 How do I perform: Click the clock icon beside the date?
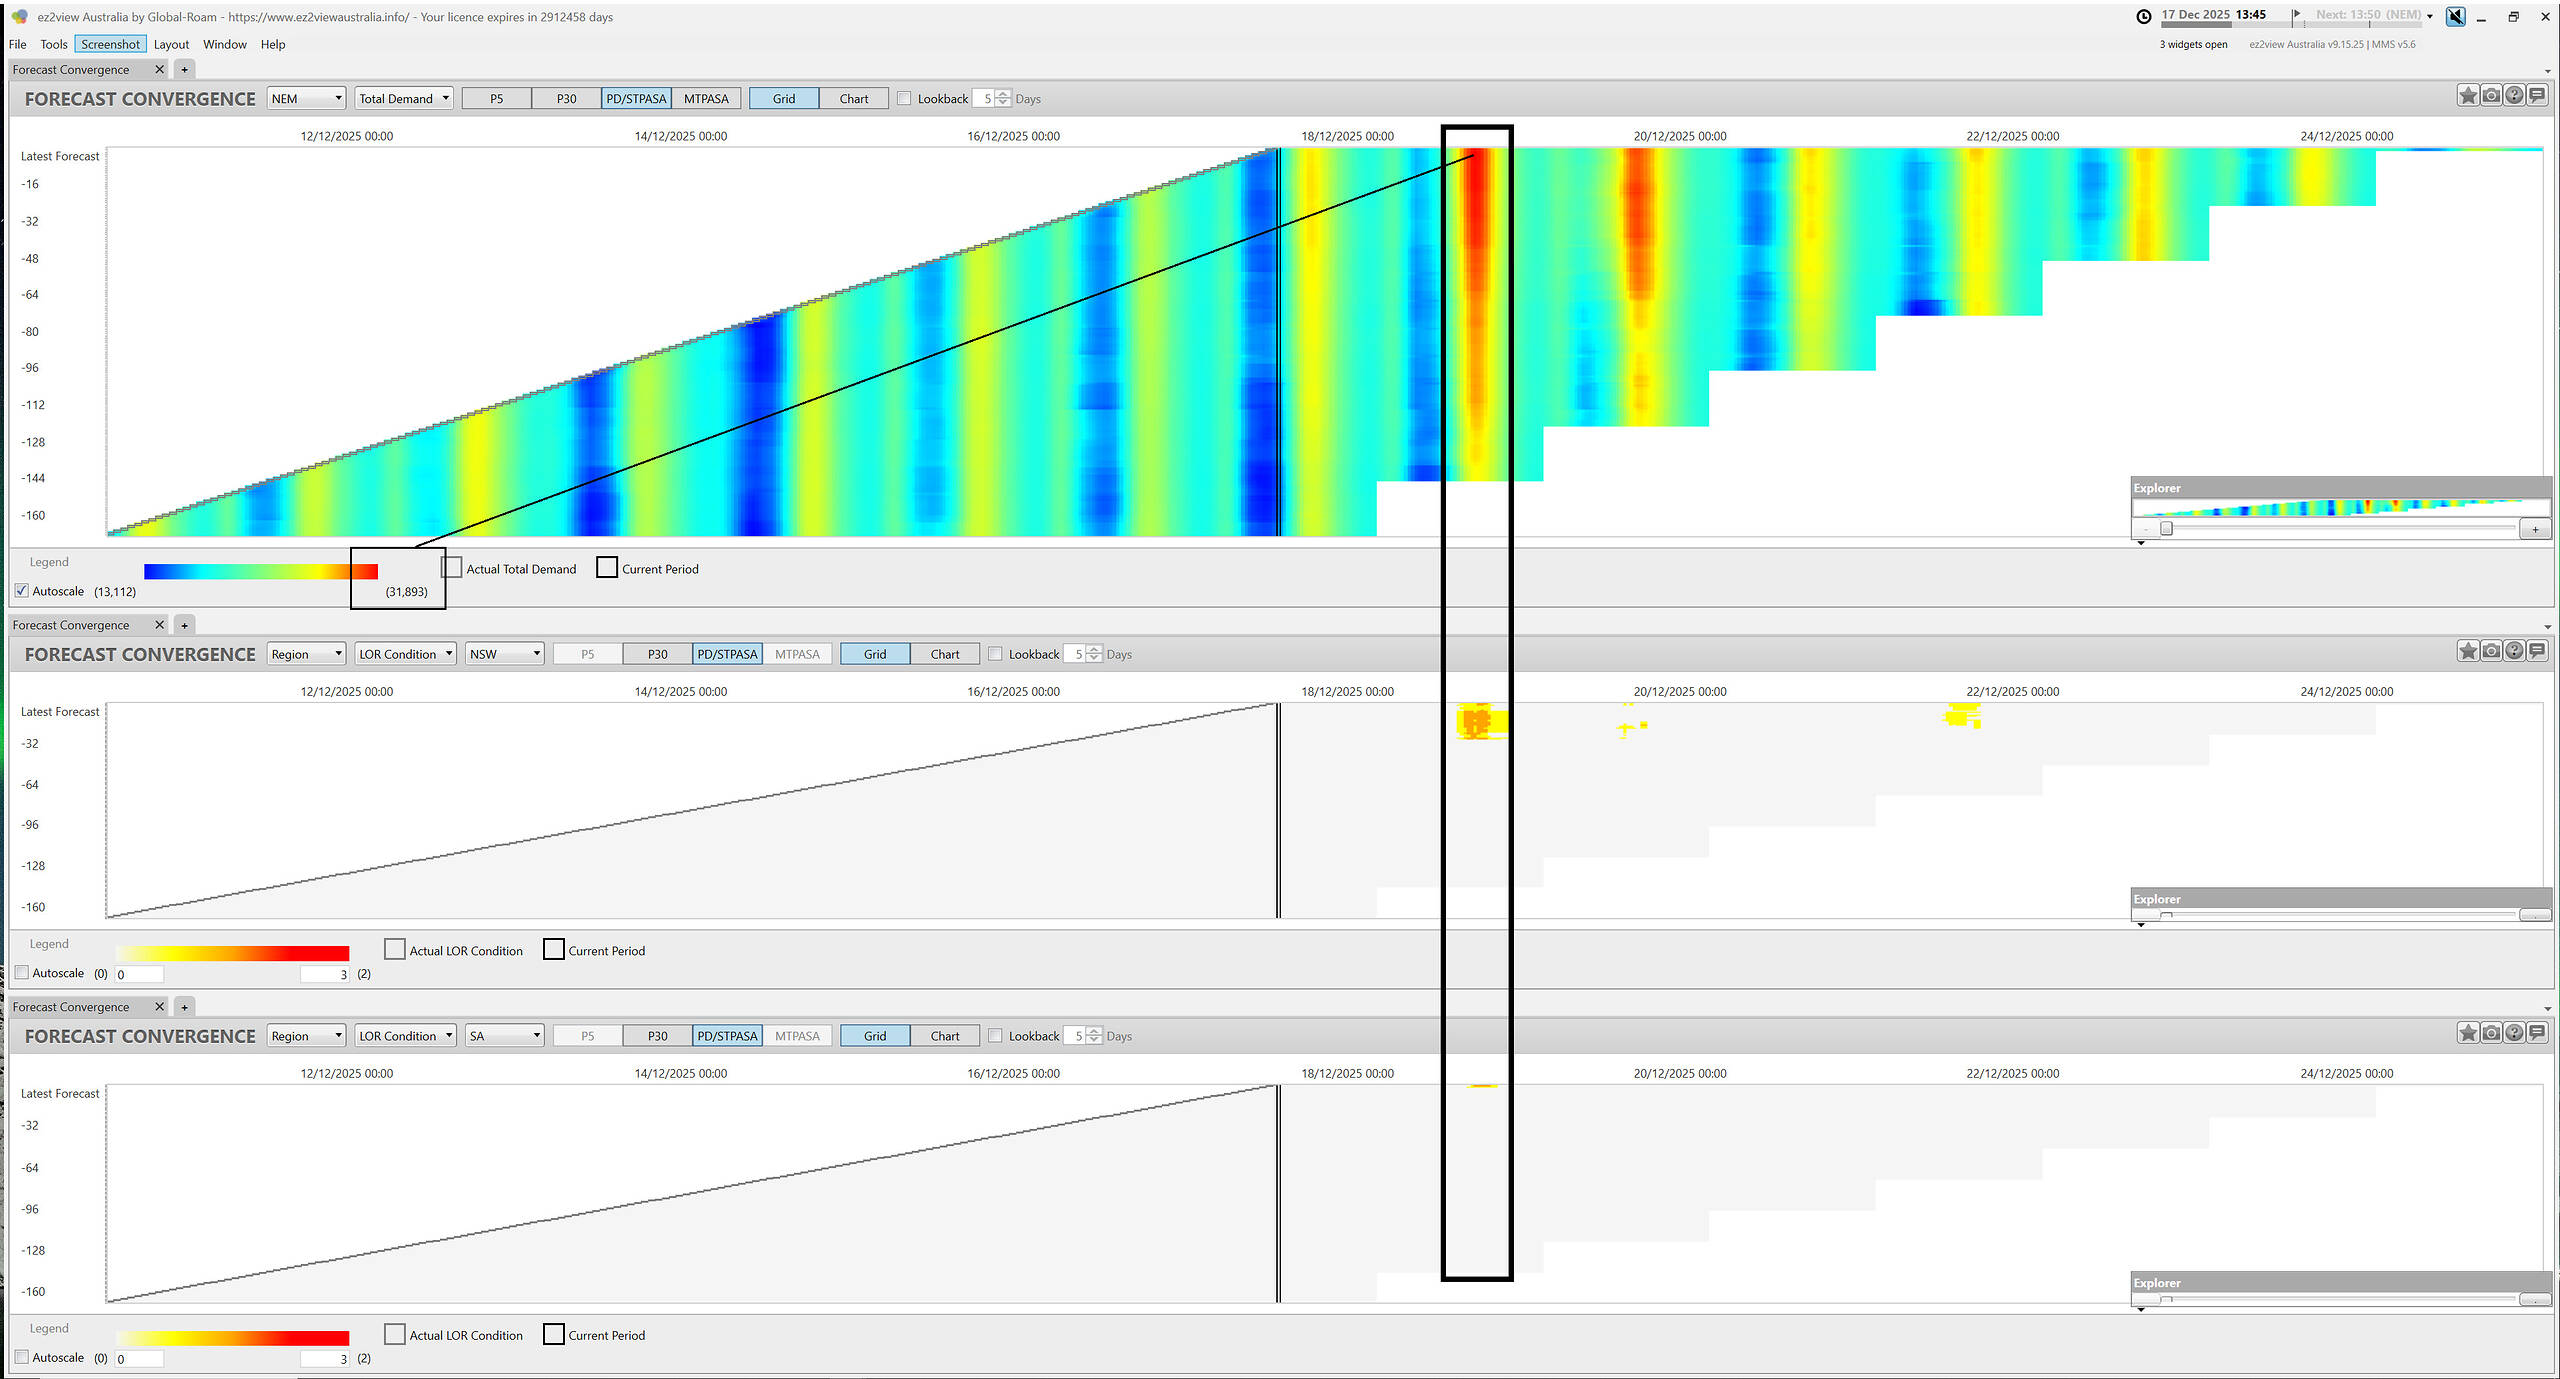click(x=2144, y=16)
